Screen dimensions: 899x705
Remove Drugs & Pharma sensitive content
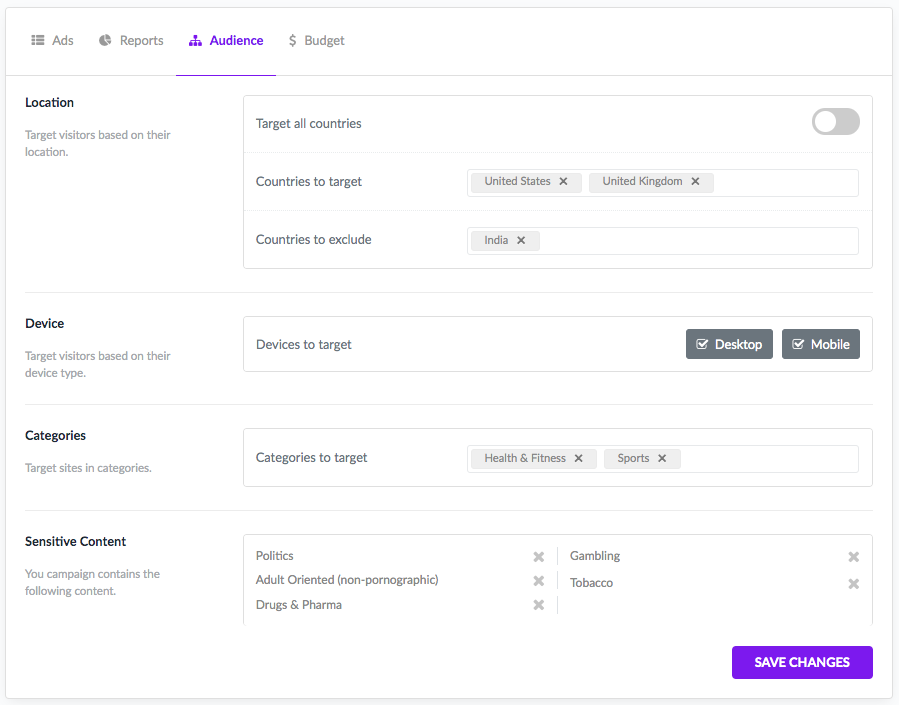[x=538, y=605]
